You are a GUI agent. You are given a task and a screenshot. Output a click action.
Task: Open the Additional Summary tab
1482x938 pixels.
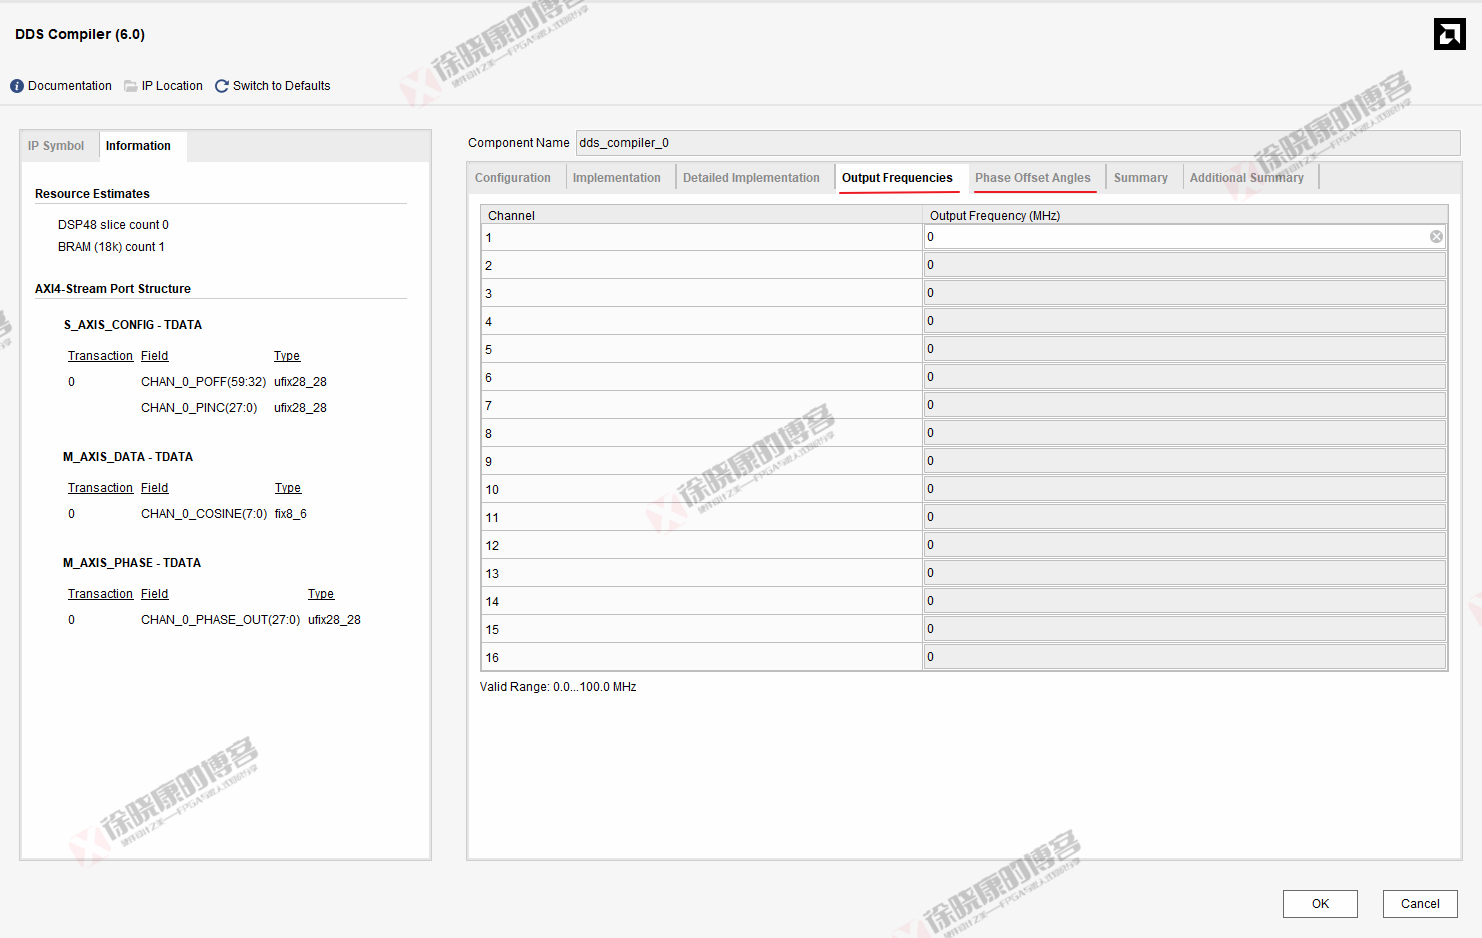1246,178
